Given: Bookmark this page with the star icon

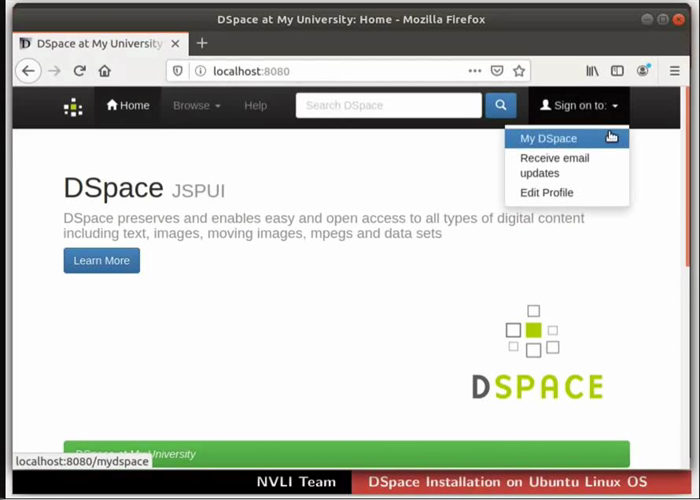Looking at the screenshot, I should click(519, 71).
